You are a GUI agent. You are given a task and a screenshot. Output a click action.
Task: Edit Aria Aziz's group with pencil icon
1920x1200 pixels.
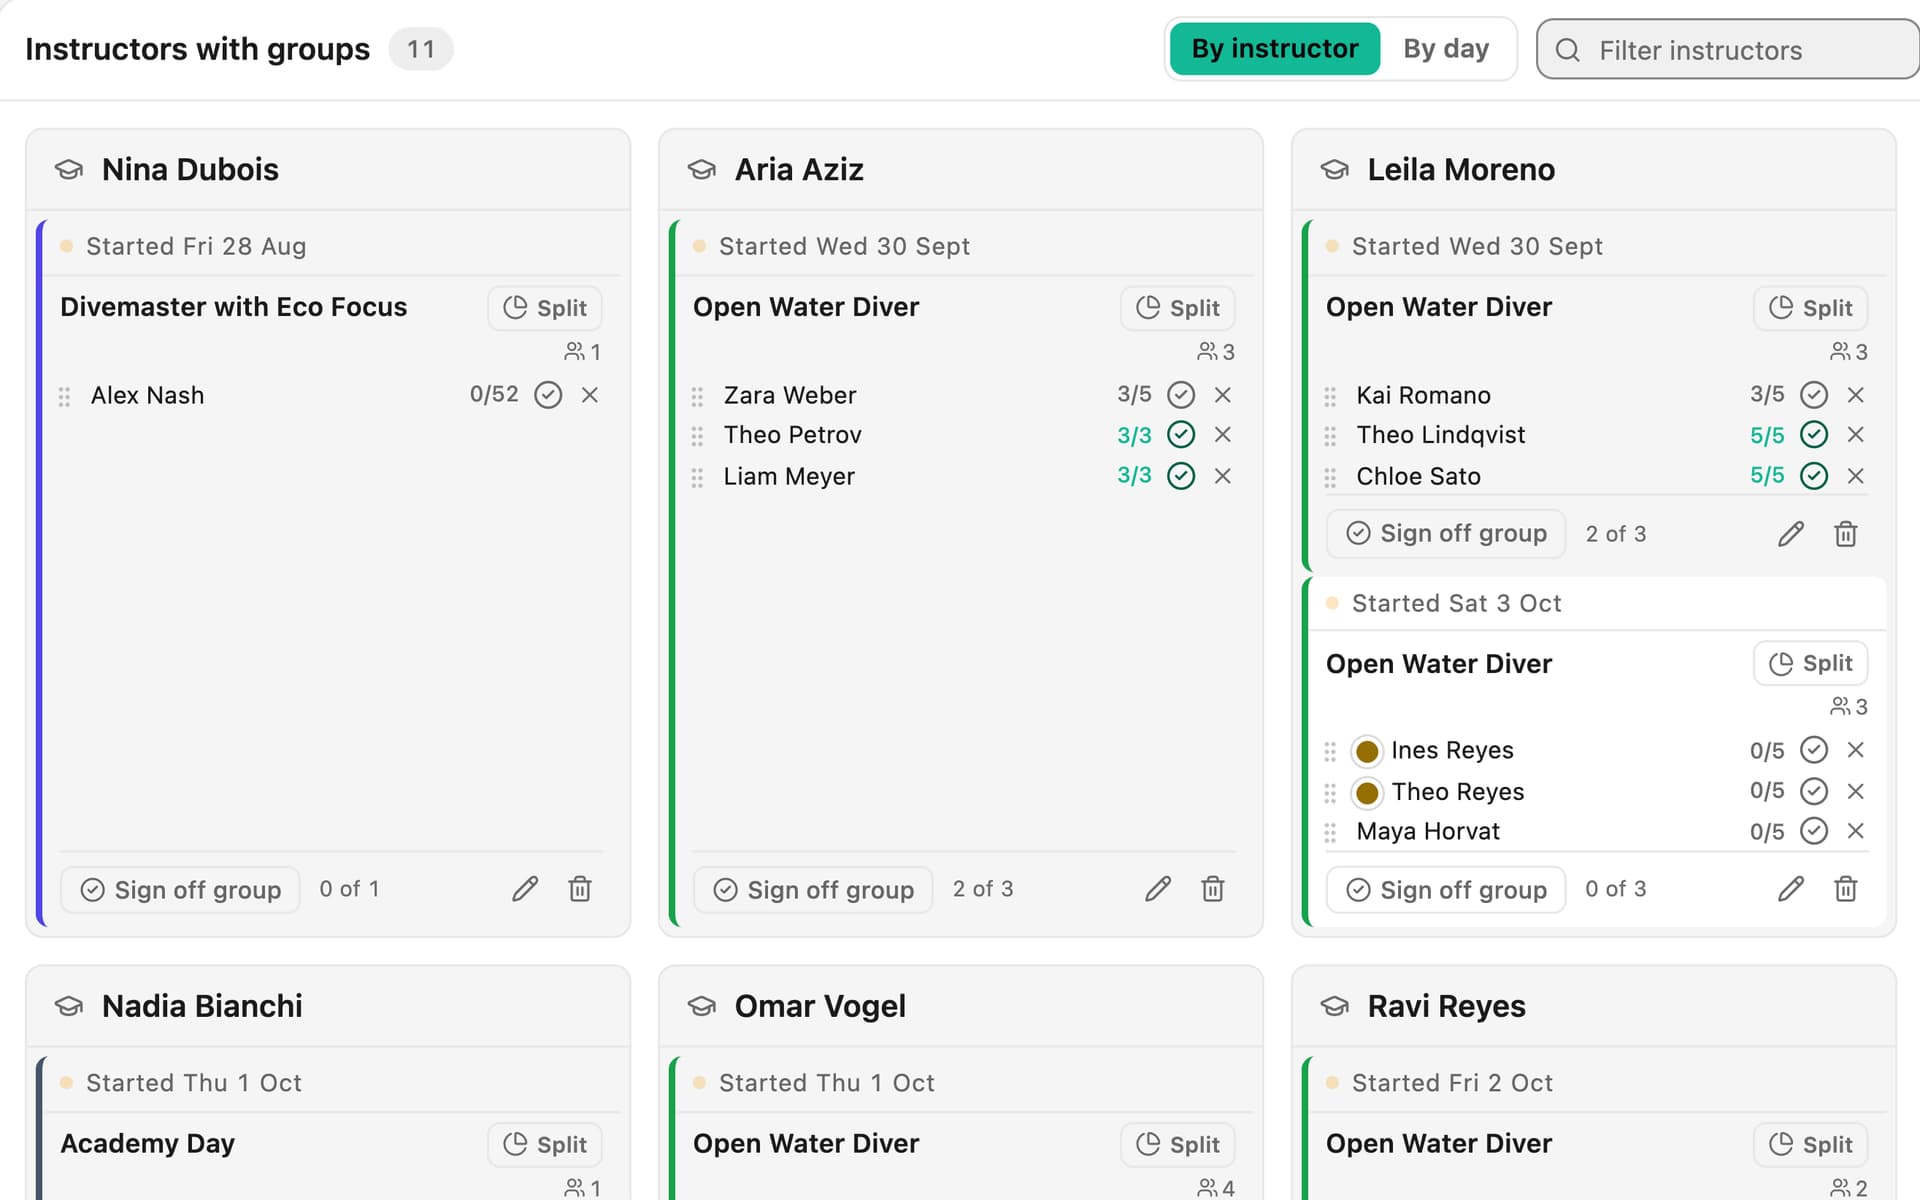pyautogui.click(x=1158, y=889)
